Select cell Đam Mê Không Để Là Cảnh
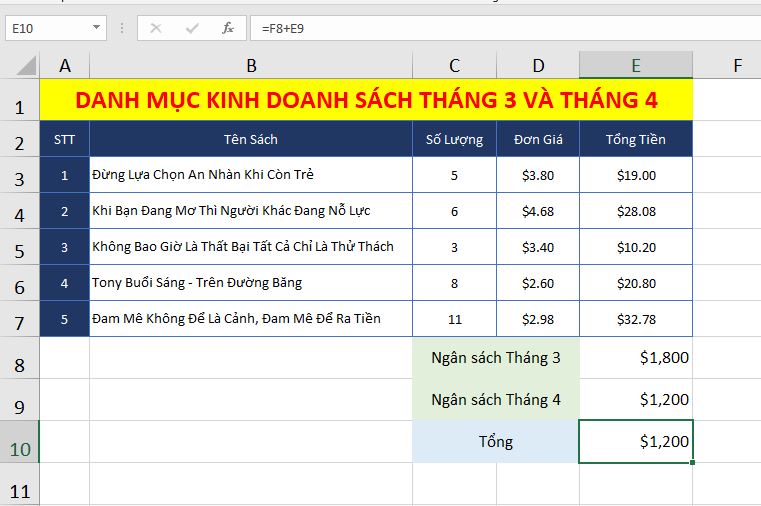The height and width of the screenshot is (506, 761). [x=251, y=319]
